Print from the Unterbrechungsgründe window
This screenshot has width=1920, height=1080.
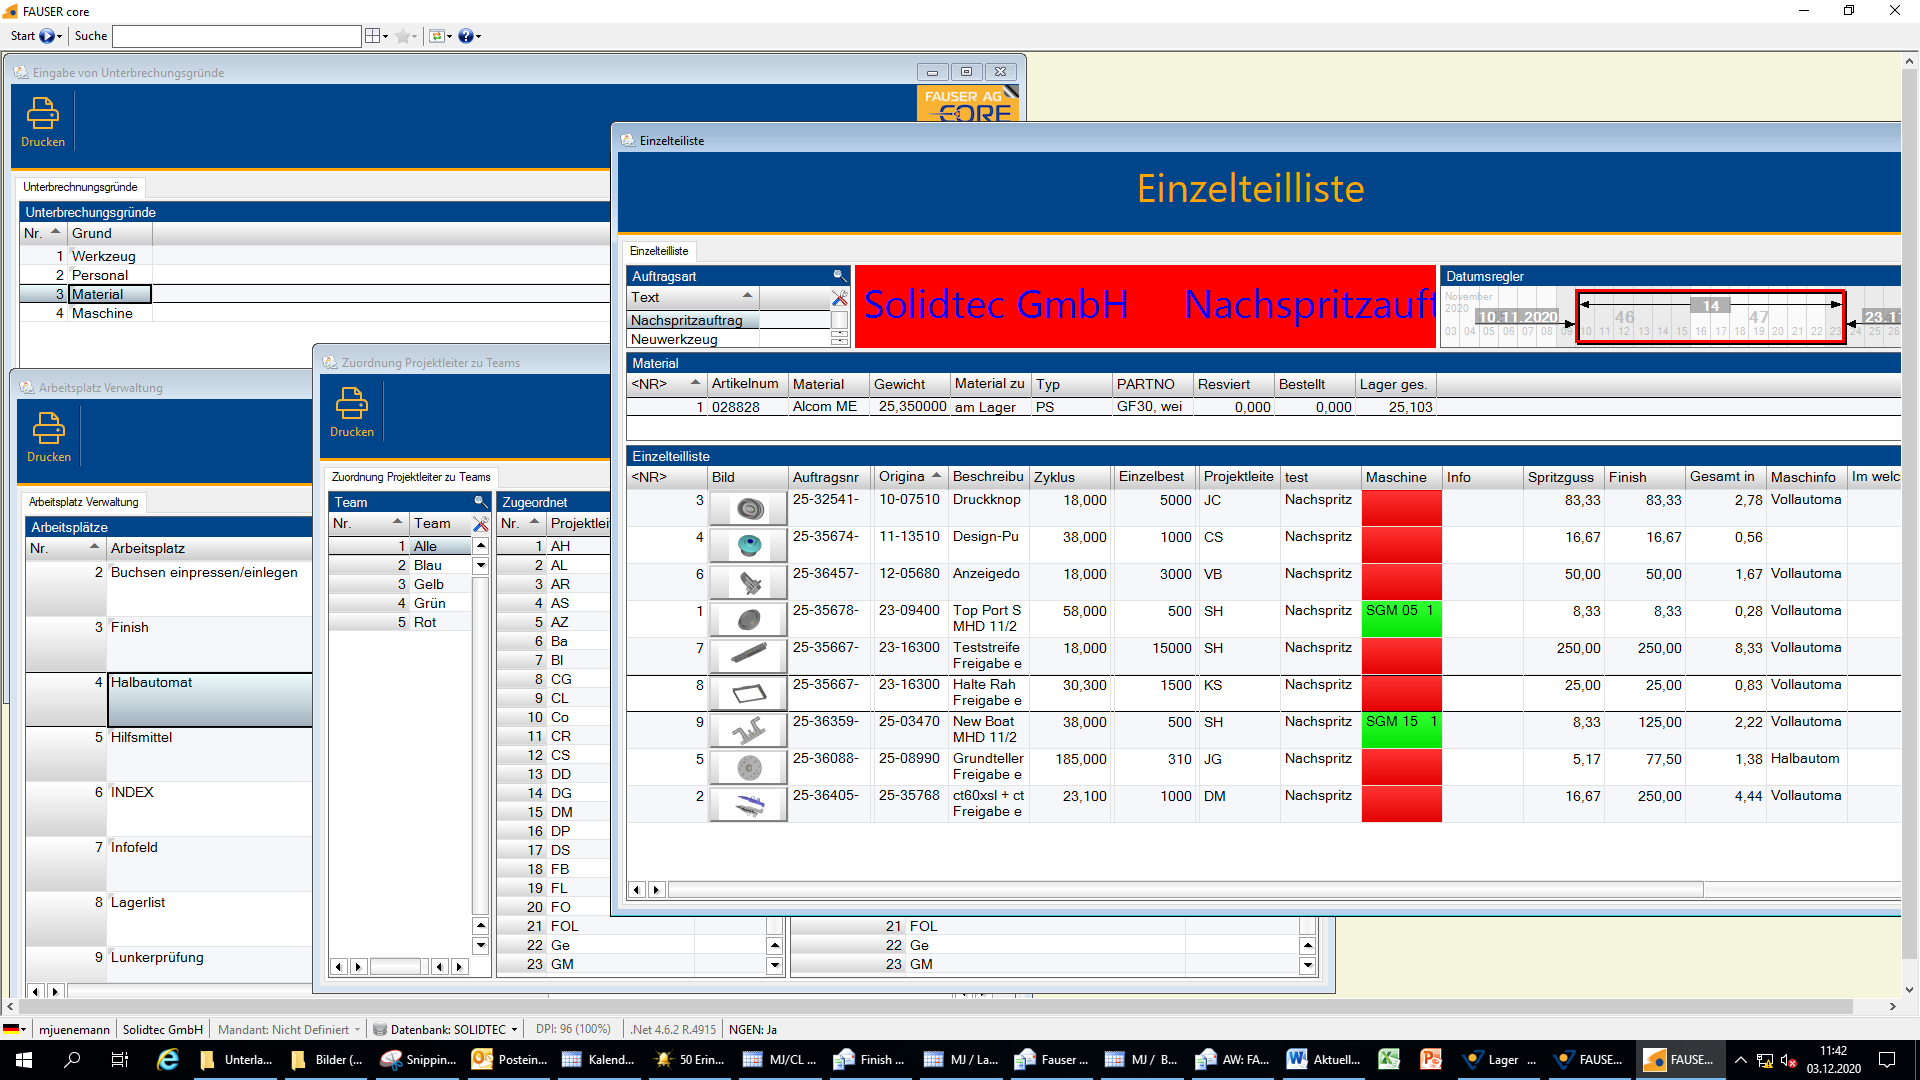(43, 122)
